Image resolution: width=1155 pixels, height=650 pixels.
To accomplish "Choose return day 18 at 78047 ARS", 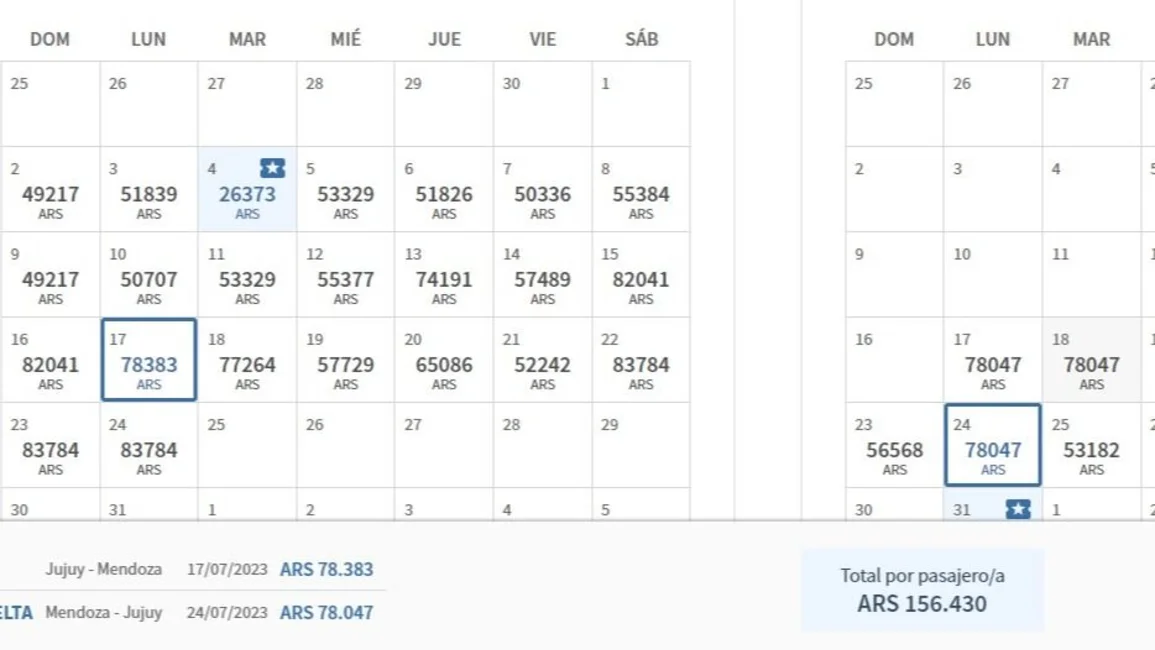I will coord(1092,360).
